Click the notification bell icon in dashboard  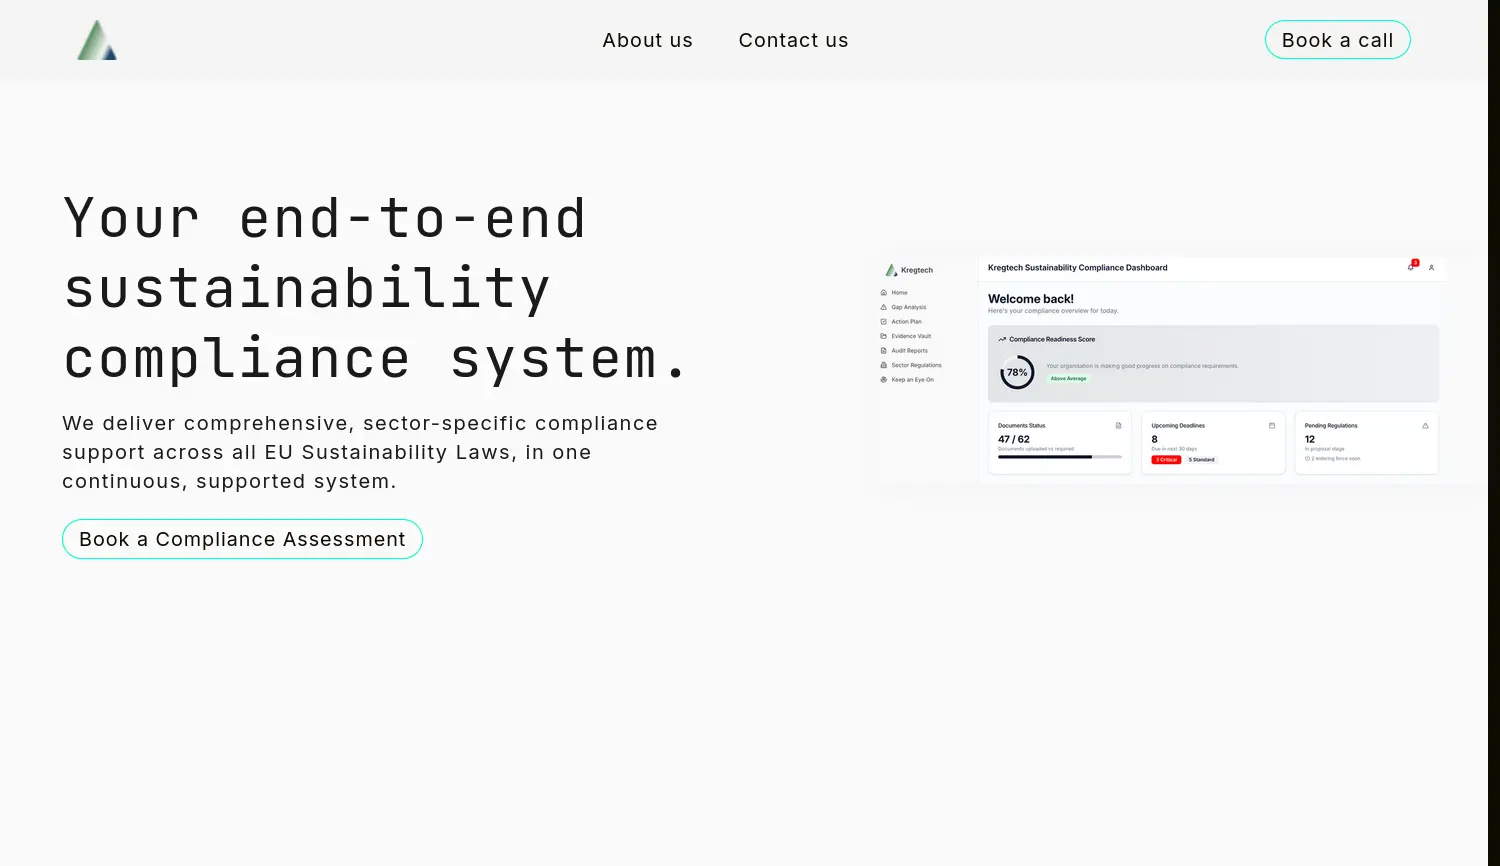(x=1411, y=267)
